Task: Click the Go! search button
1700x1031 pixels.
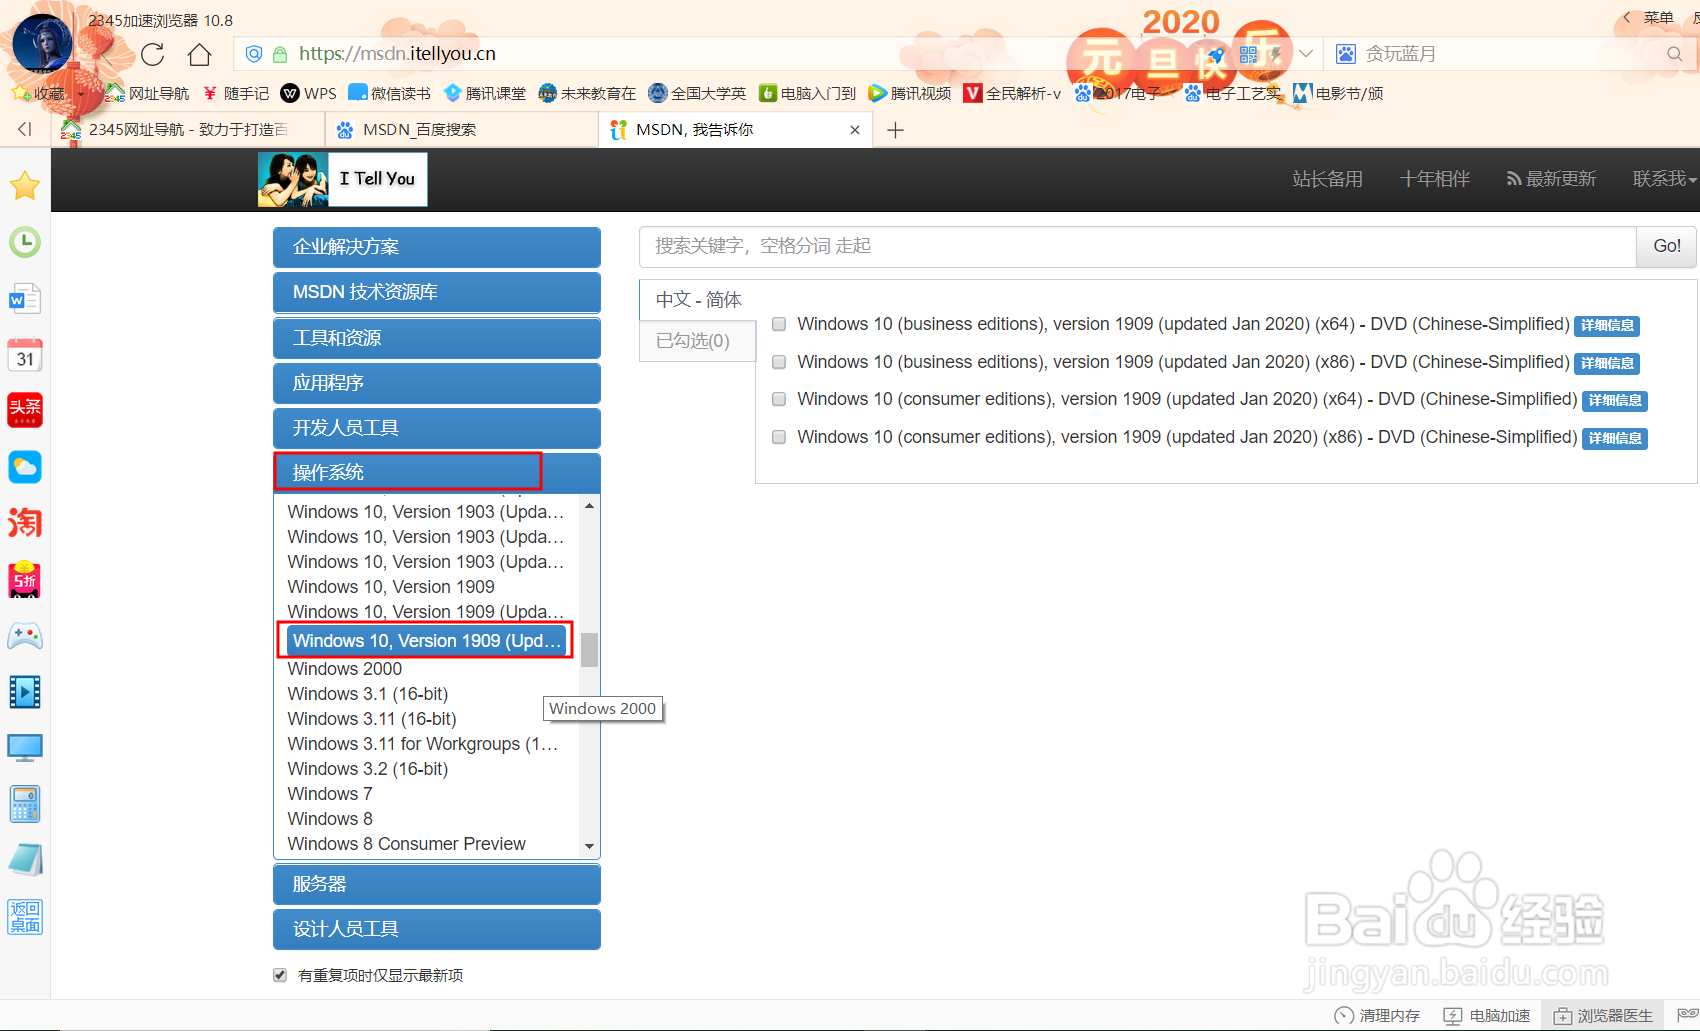Action: pos(1666,246)
